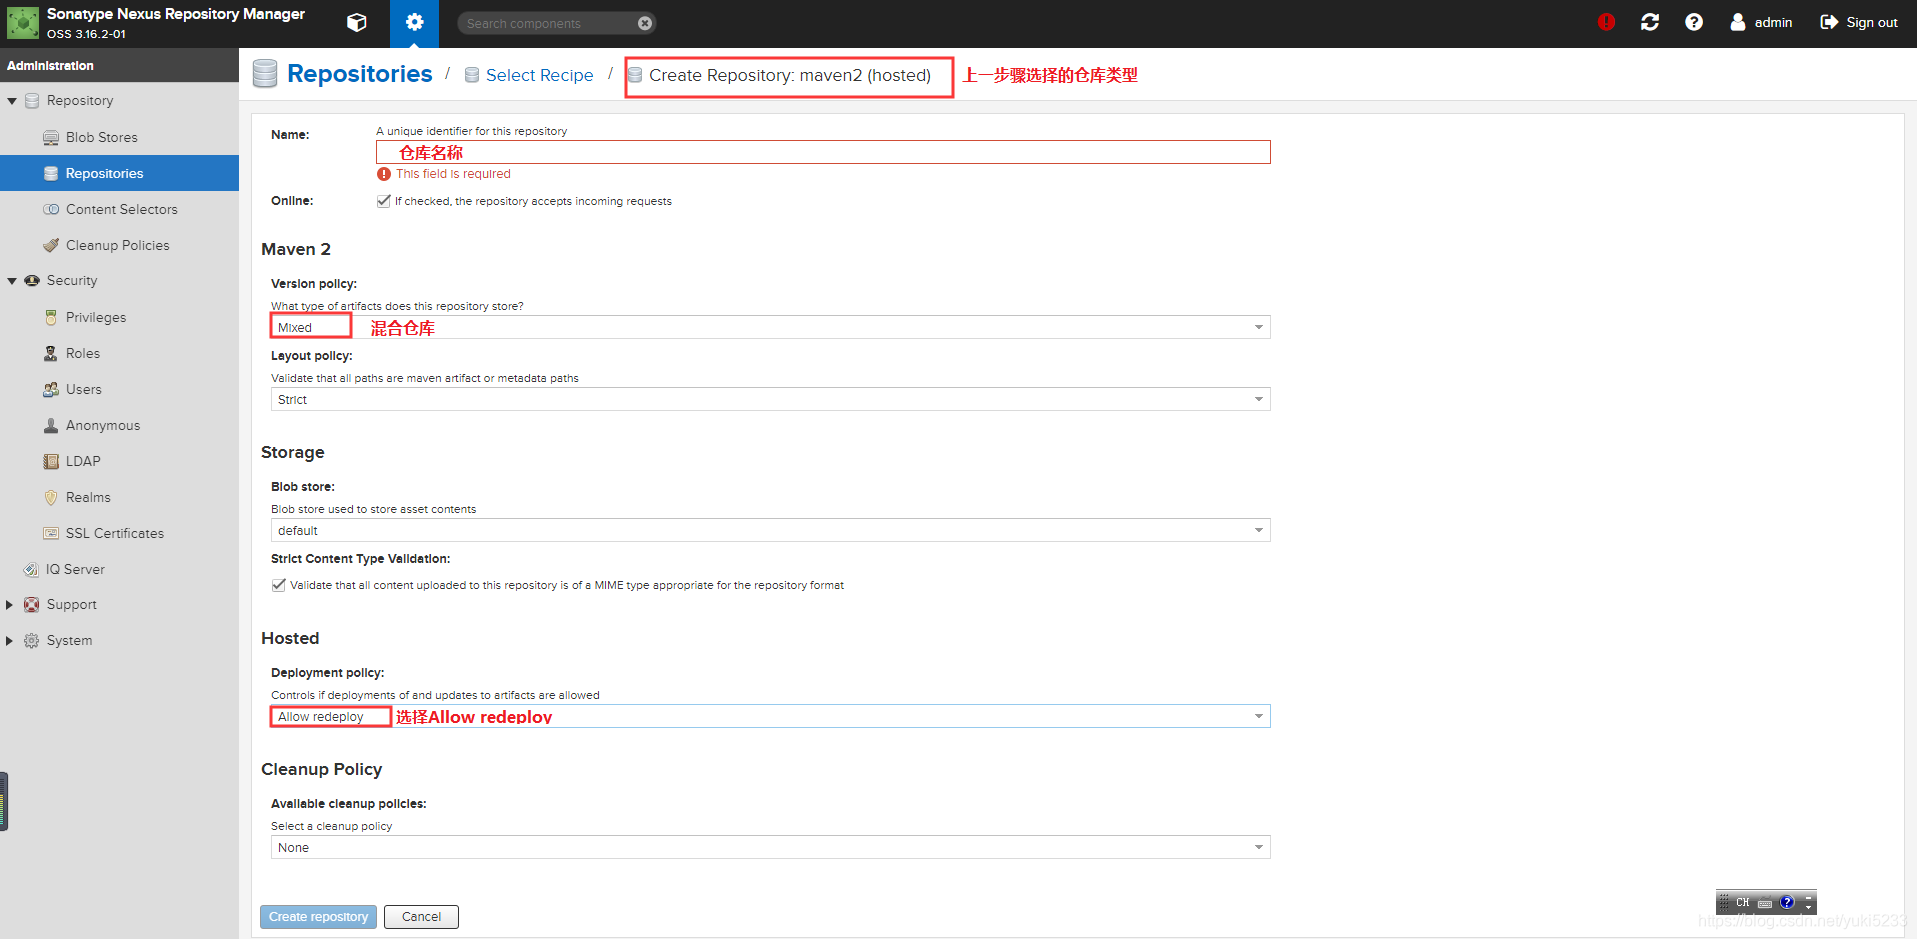Click the collapse handle on left edge
This screenshot has width=1917, height=939.
[x=4, y=801]
